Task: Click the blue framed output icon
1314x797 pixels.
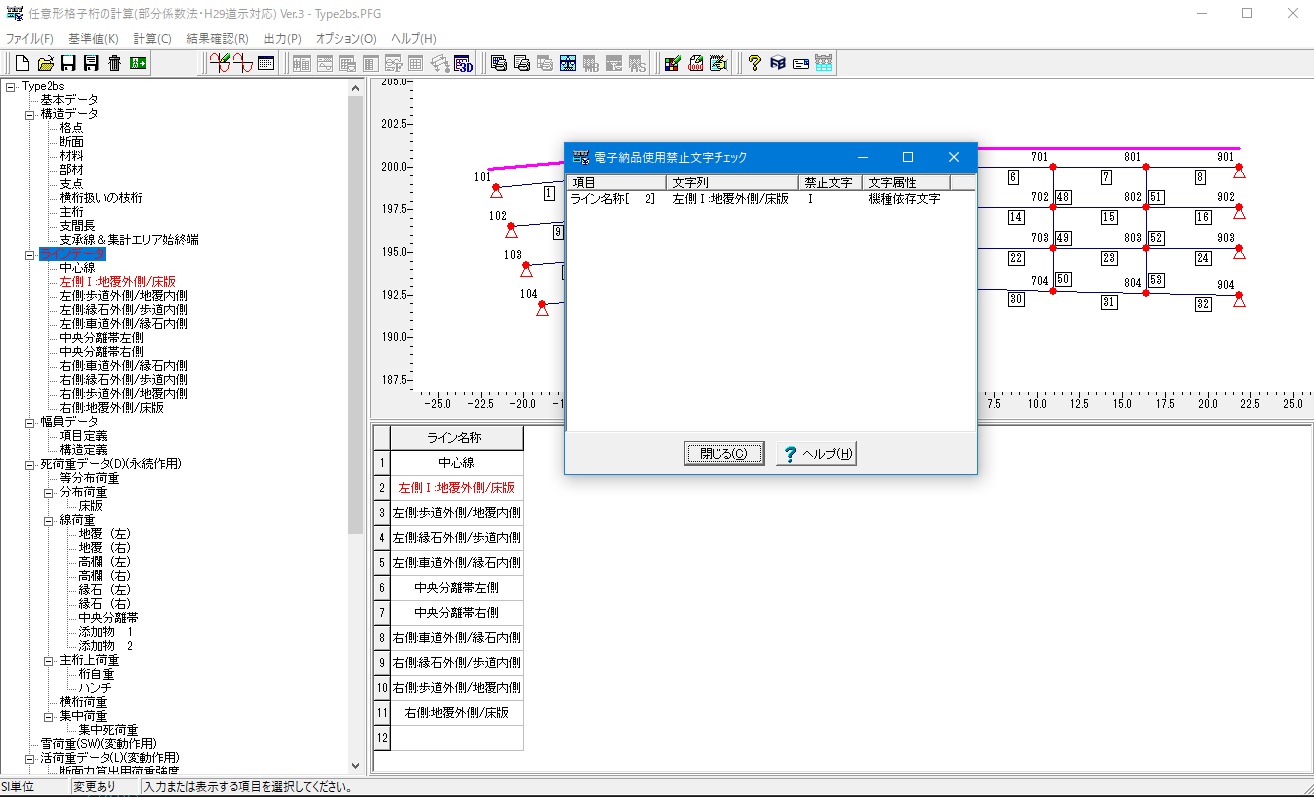Action: [567, 63]
